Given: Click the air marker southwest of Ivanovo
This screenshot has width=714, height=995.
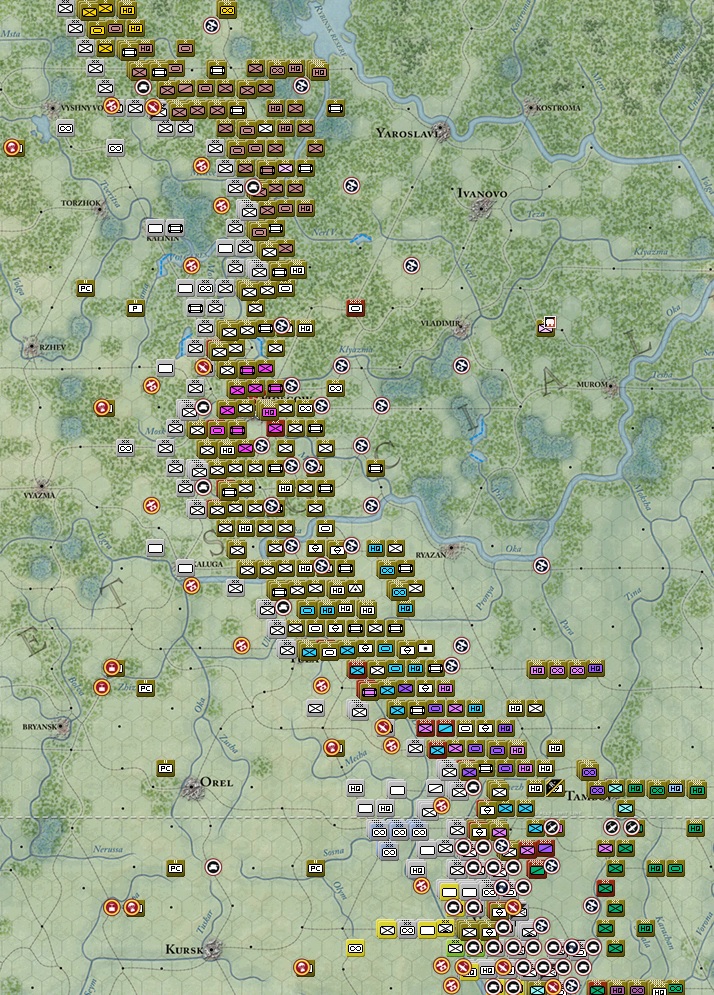Looking at the screenshot, I should pos(412,265).
